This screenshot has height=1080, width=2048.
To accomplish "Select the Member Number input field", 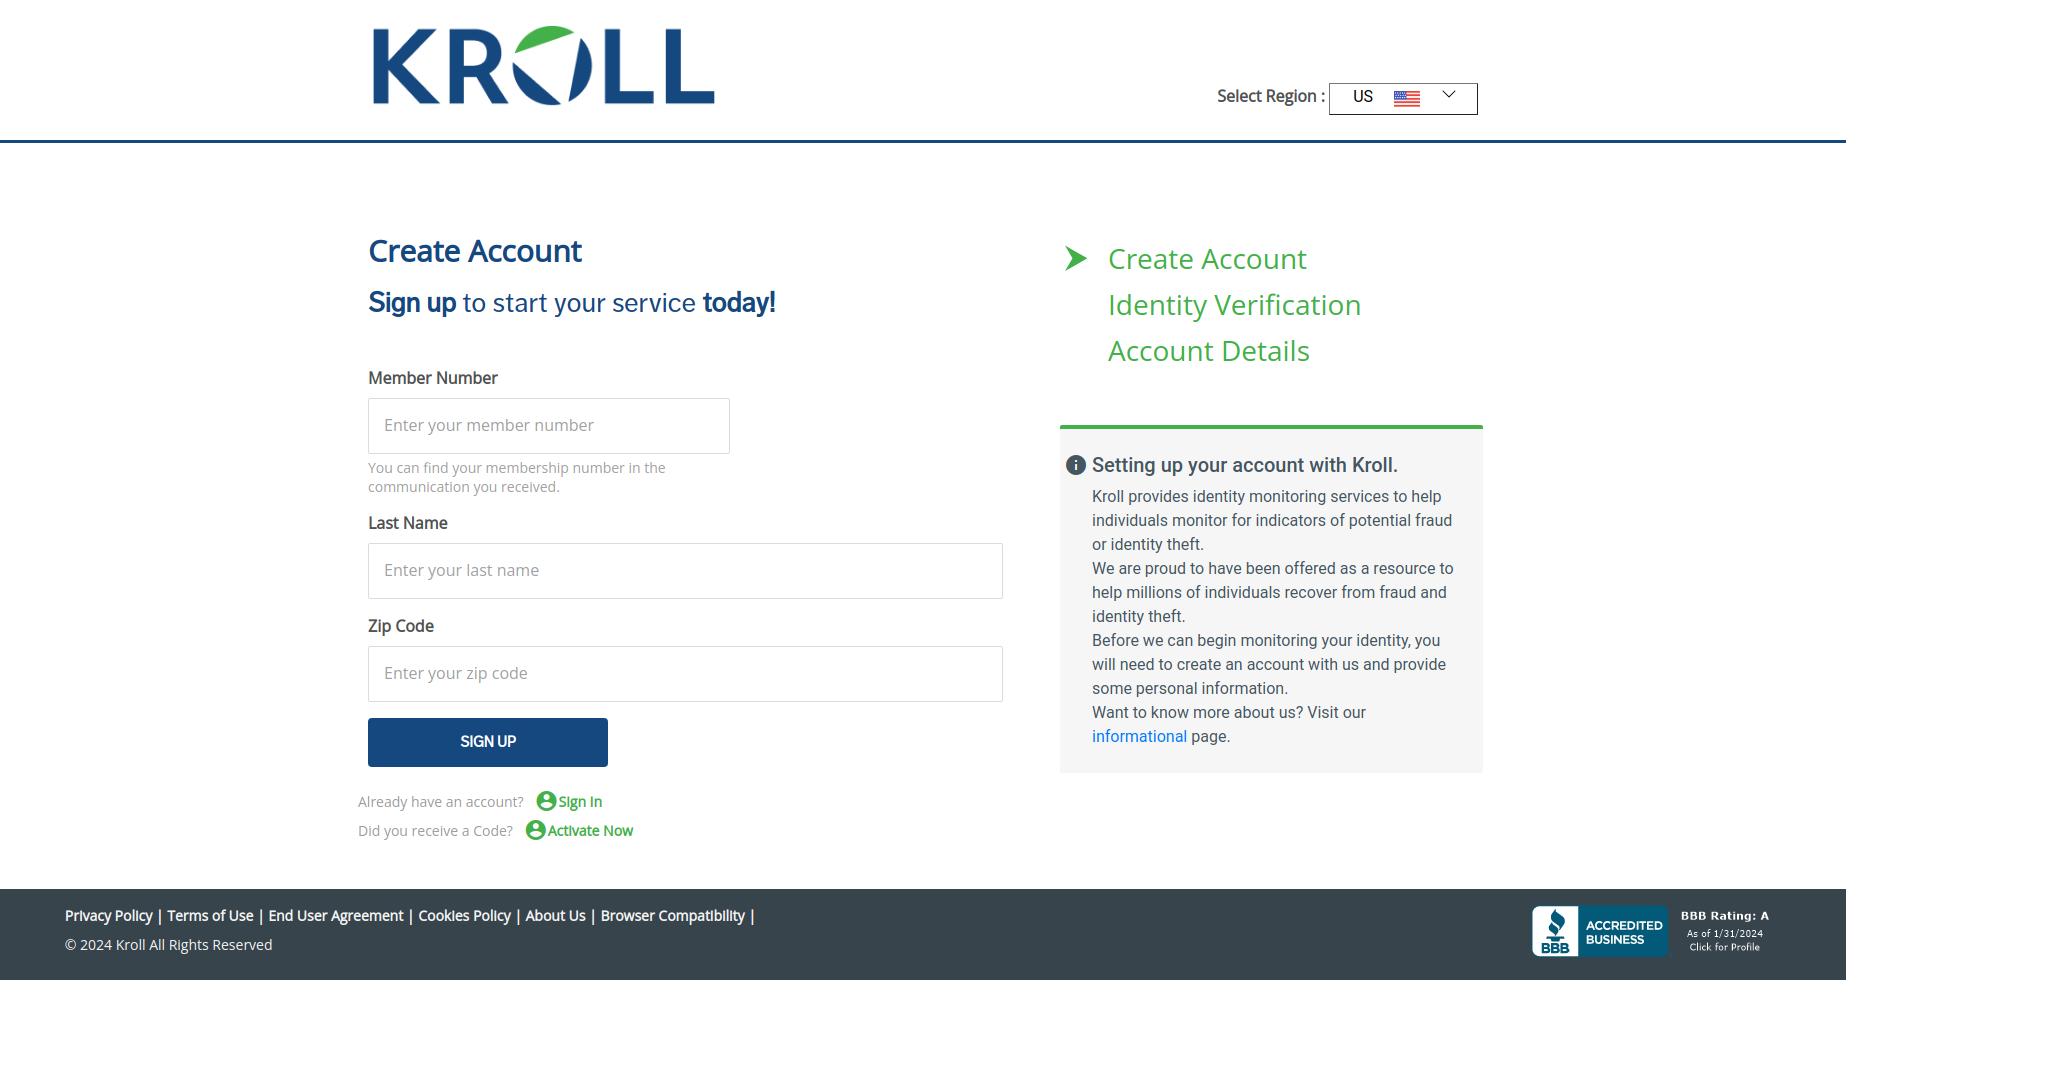I will point(549,424).
